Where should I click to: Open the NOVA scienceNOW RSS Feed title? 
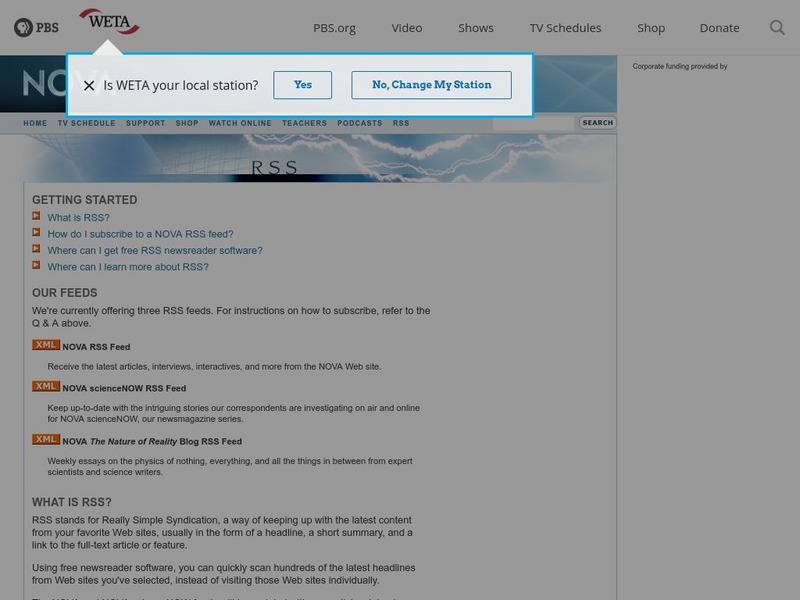(x=124, y=388)
